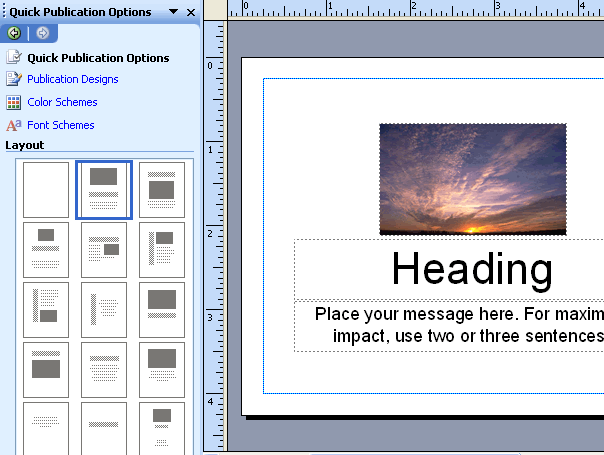Click the Color Schemes grid icon
The width and height of the screenshot is (604, 455).
tap(14, 102)
